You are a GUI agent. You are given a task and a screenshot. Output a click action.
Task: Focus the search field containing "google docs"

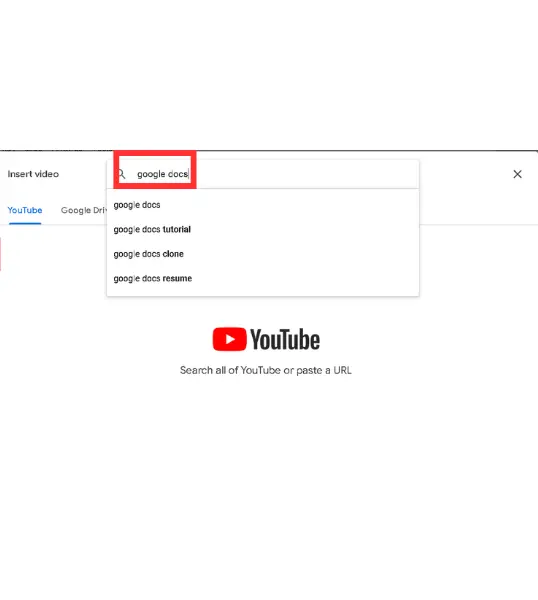tap(263, 174)
